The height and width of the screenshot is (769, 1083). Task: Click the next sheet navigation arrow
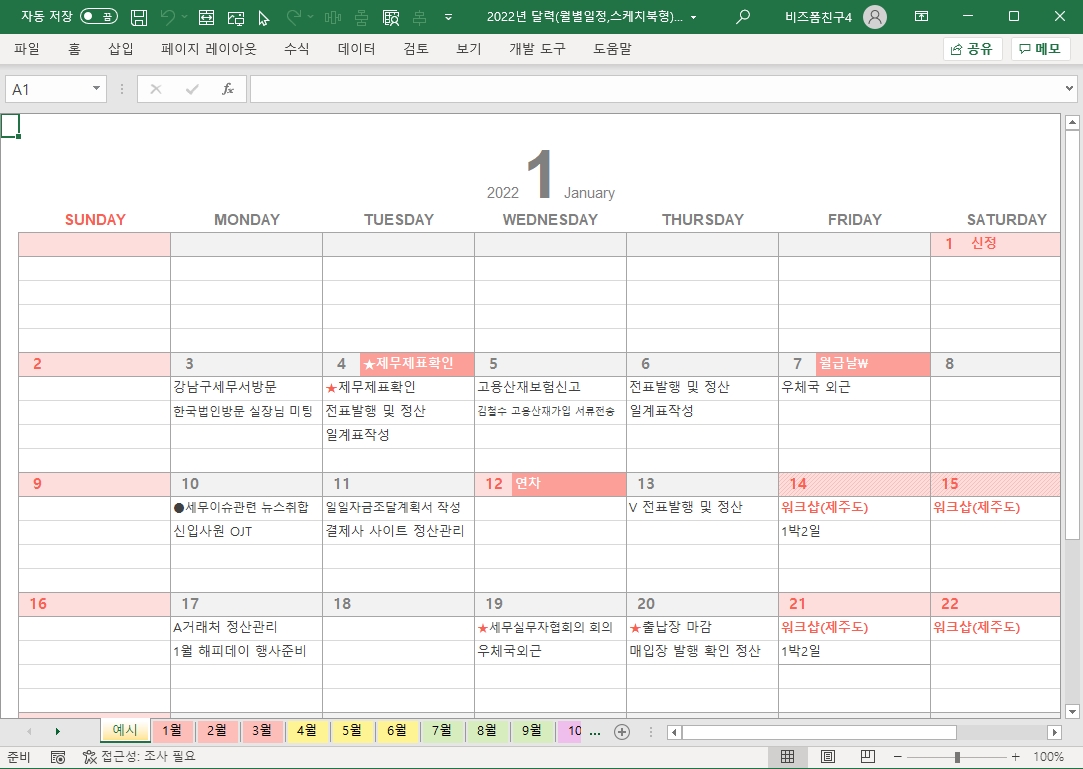[57, 731]
